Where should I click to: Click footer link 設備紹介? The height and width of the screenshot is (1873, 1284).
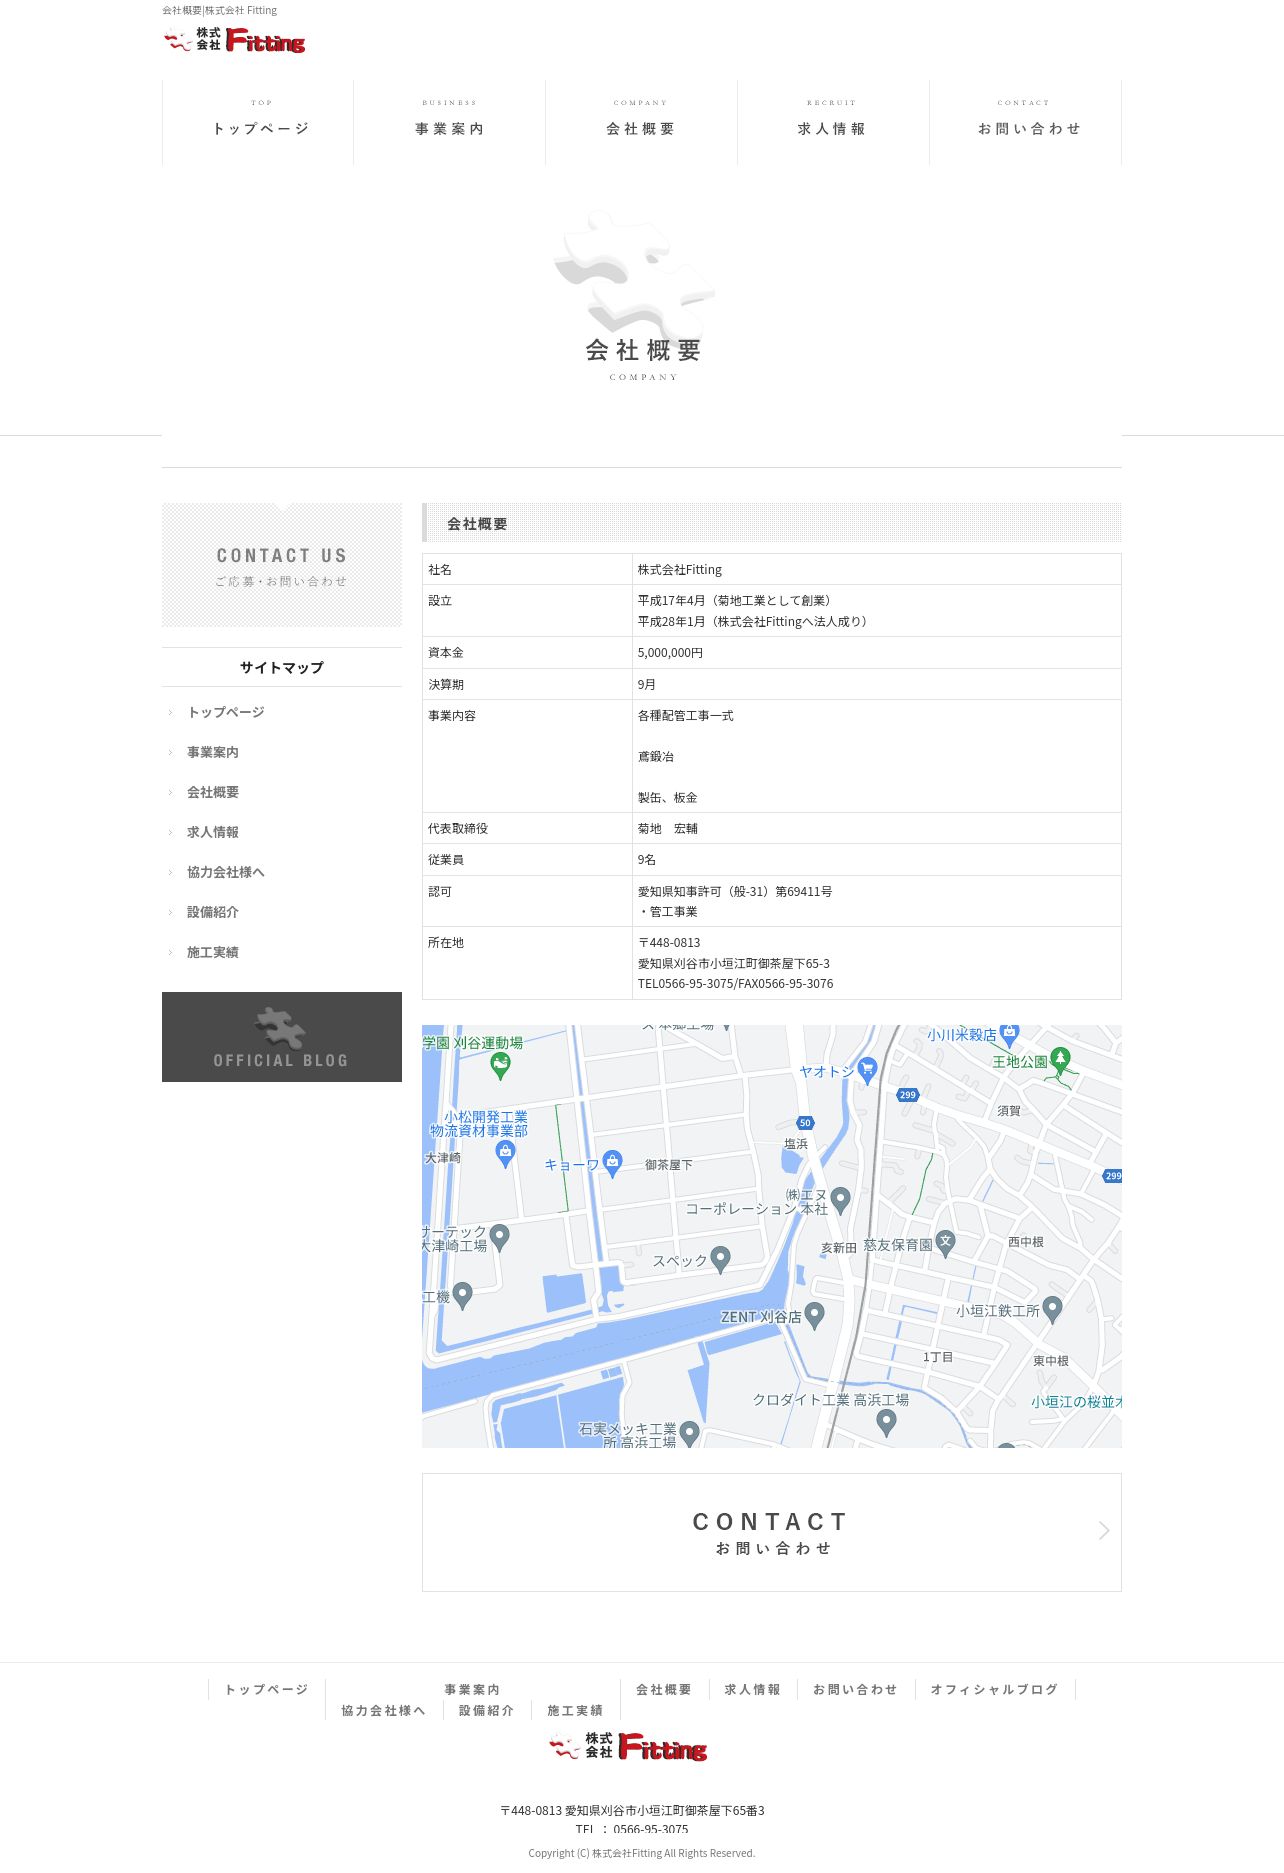[487, 1711]
